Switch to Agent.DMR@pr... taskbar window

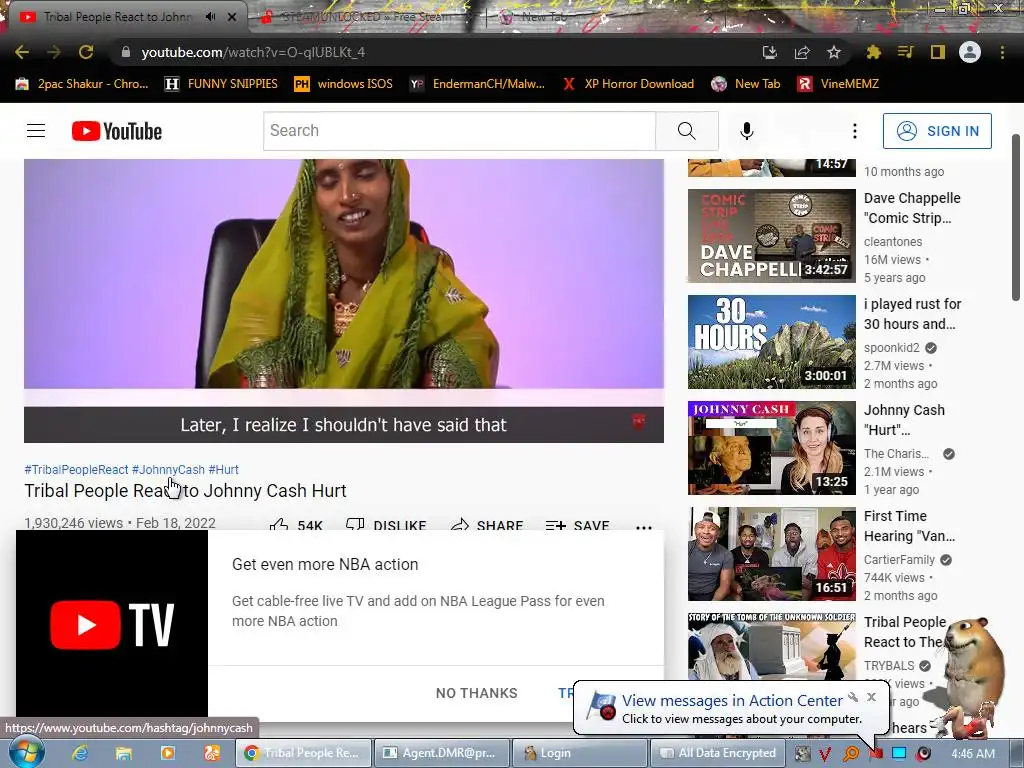pos(440,753)
